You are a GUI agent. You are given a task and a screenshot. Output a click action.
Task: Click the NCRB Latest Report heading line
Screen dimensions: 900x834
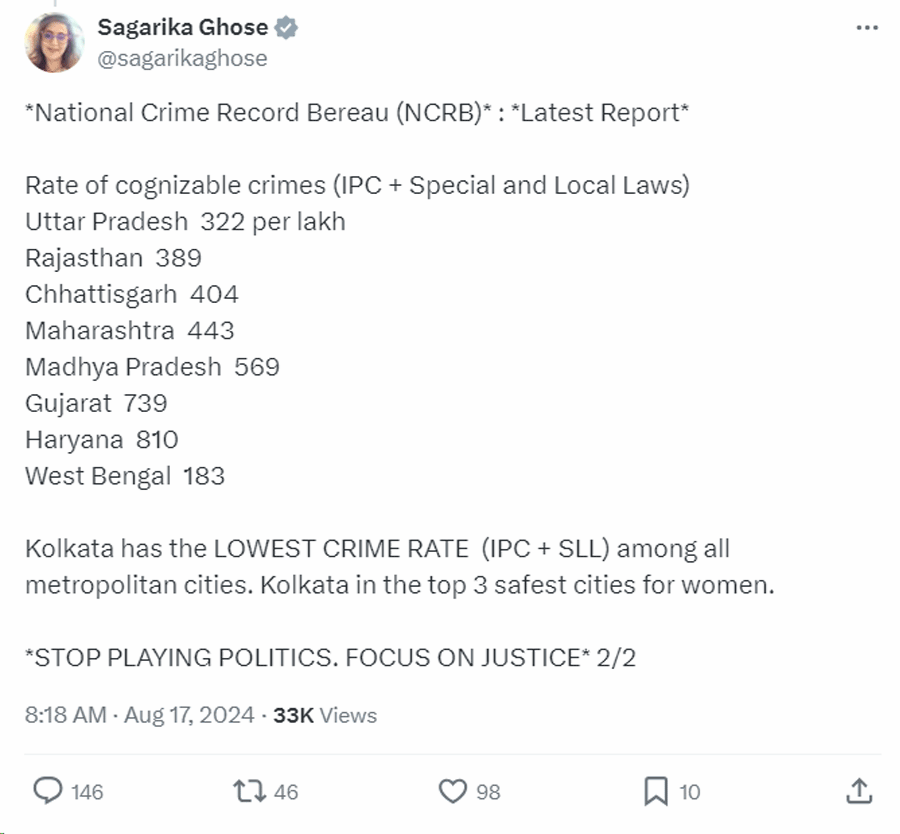(x=357, y=113)
